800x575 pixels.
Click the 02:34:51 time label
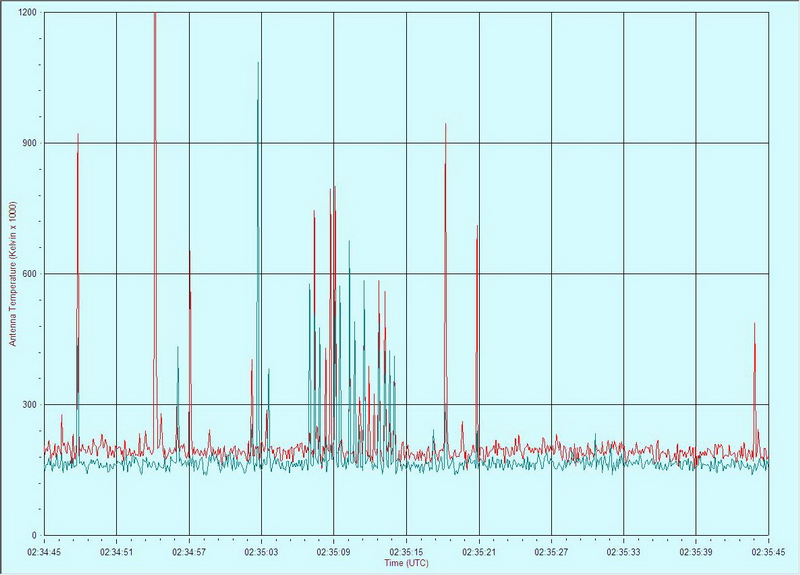click(117, 552)
